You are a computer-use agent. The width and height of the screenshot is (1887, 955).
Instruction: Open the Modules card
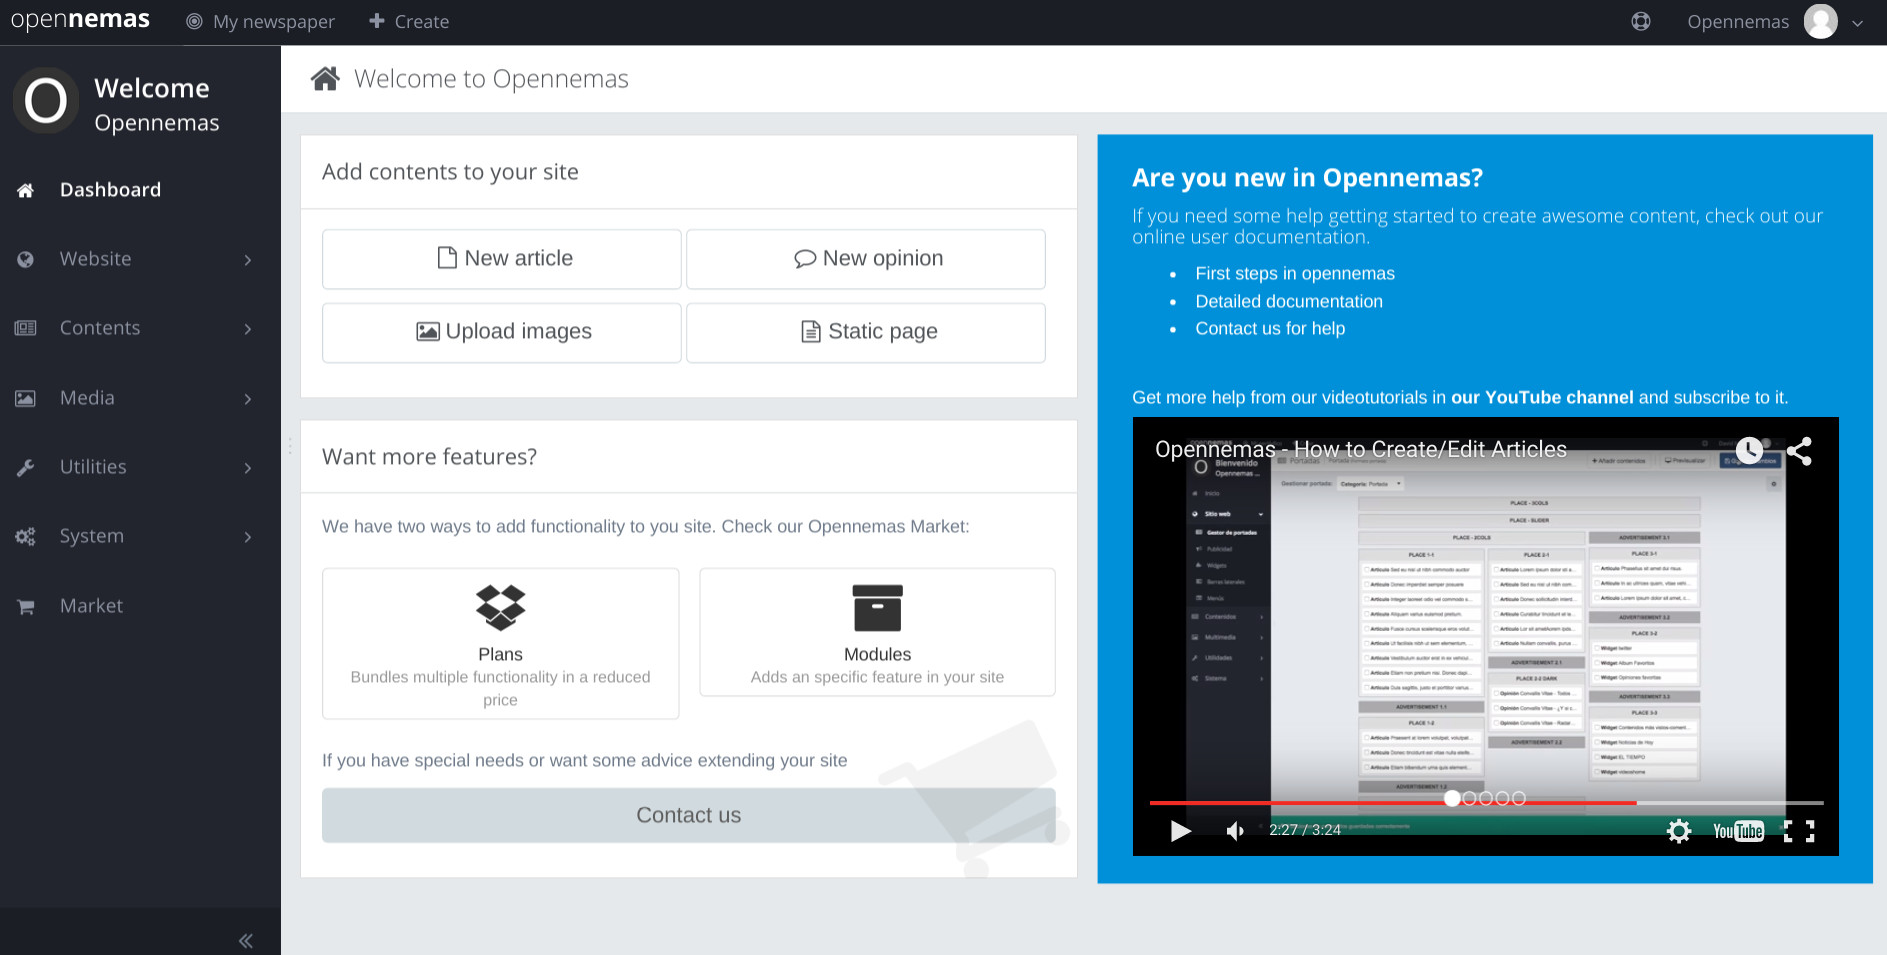click(878, 632)
